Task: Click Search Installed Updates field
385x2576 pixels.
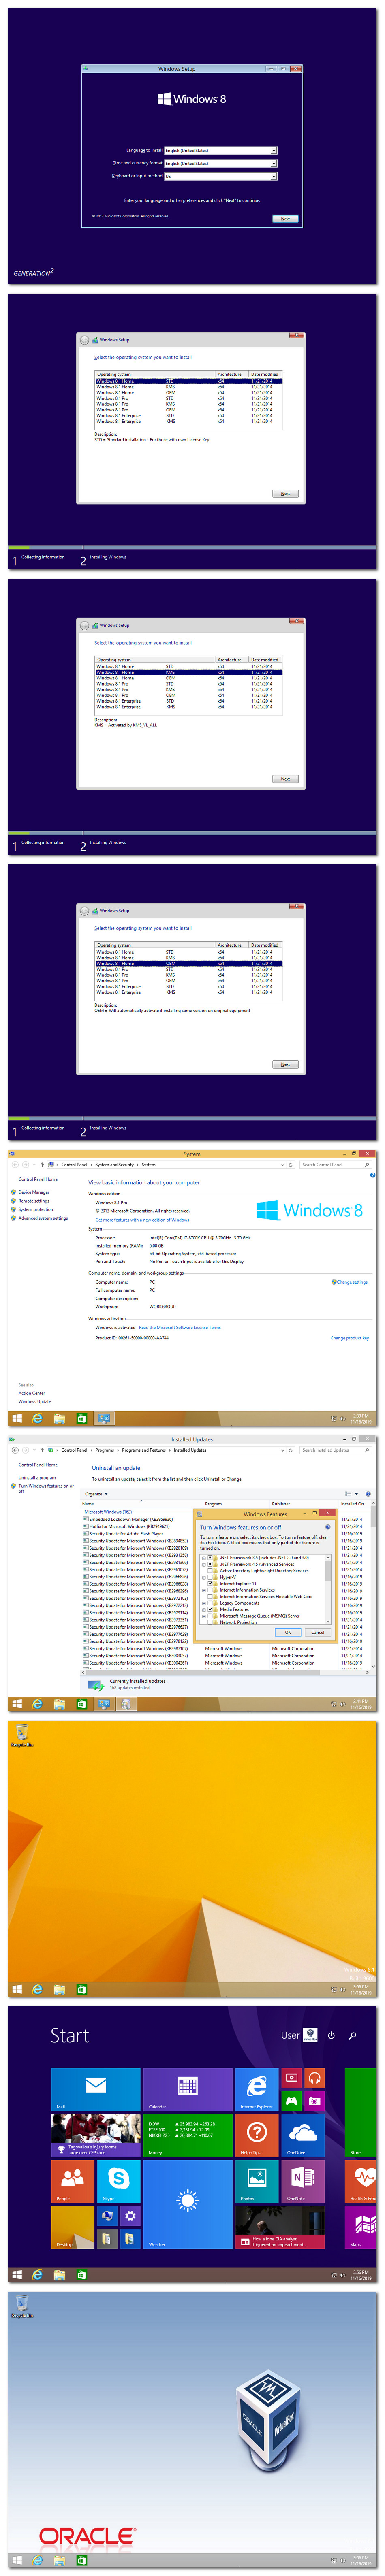Action: [x=335, y=1450]
